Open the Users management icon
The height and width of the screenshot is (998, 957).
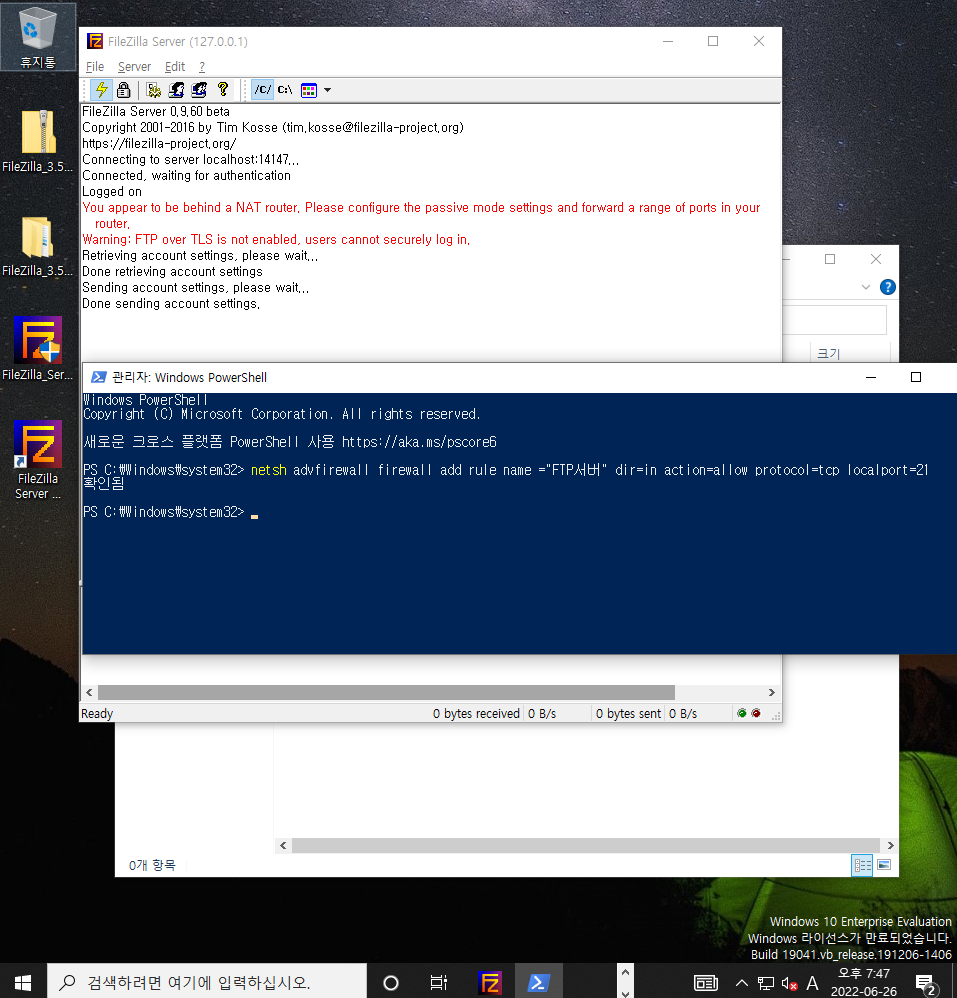(x=176, y=90)
